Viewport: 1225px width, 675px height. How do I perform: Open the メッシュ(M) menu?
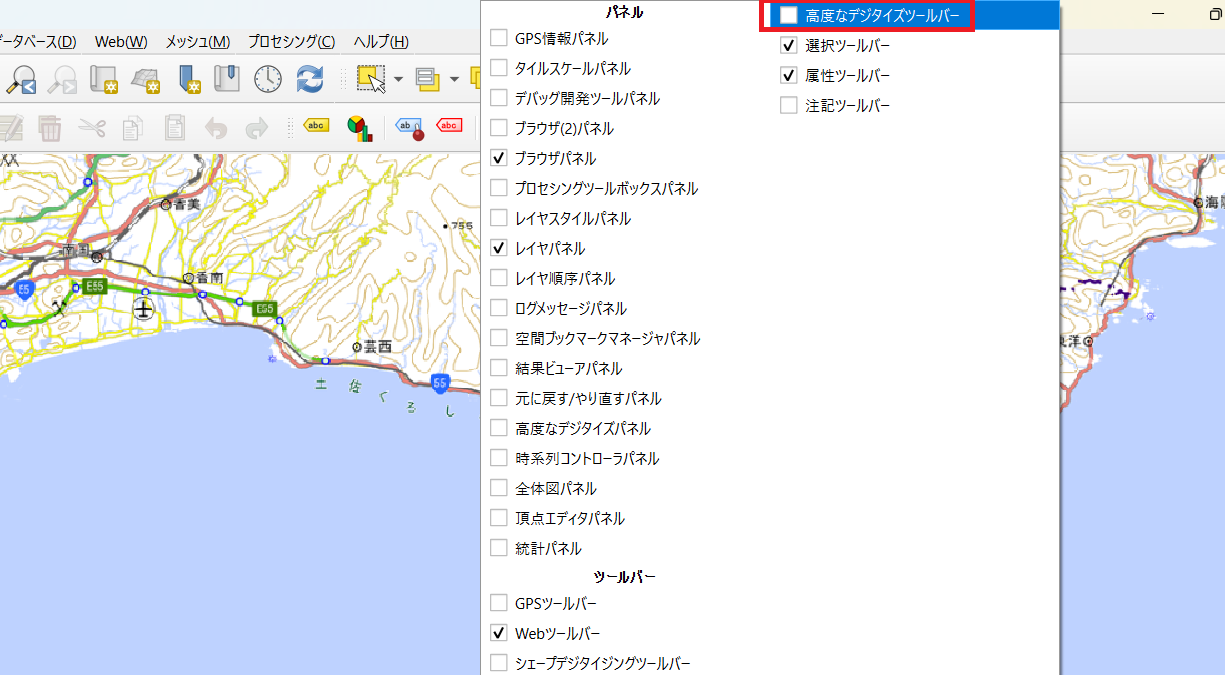tap(197, 41)
